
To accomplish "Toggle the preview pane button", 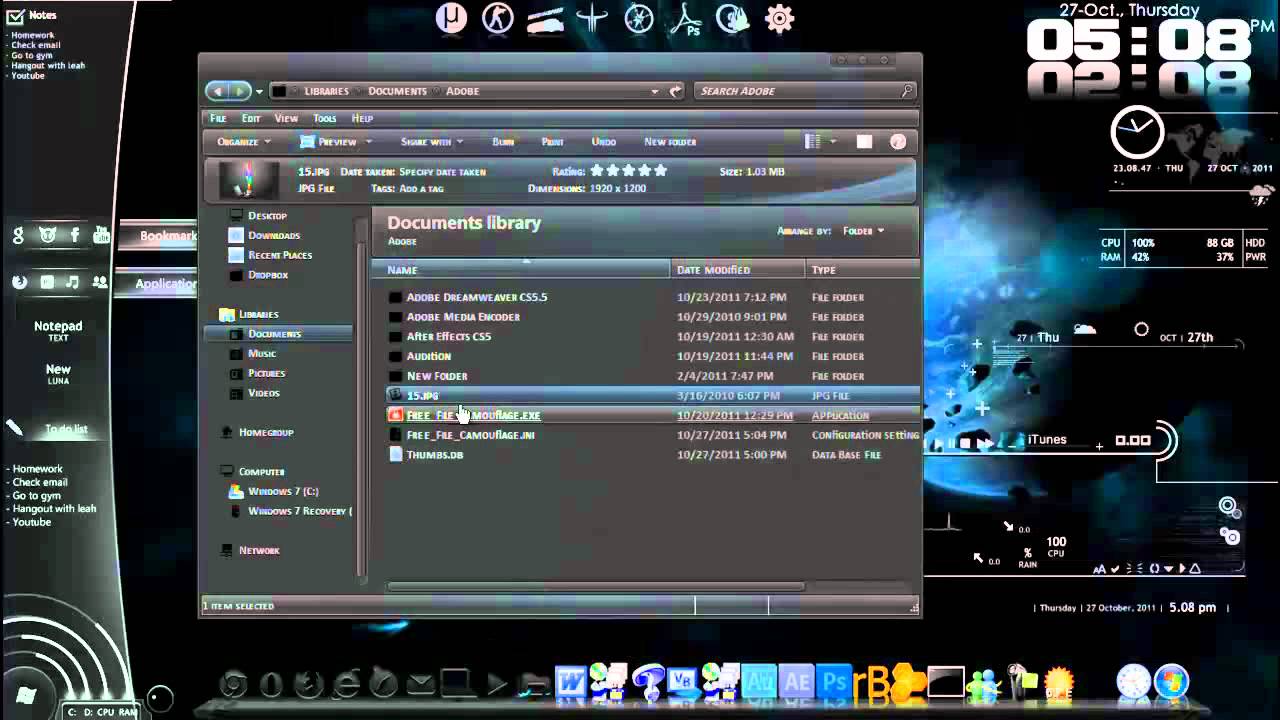I will pyautogui.click(x=864, y=142).
